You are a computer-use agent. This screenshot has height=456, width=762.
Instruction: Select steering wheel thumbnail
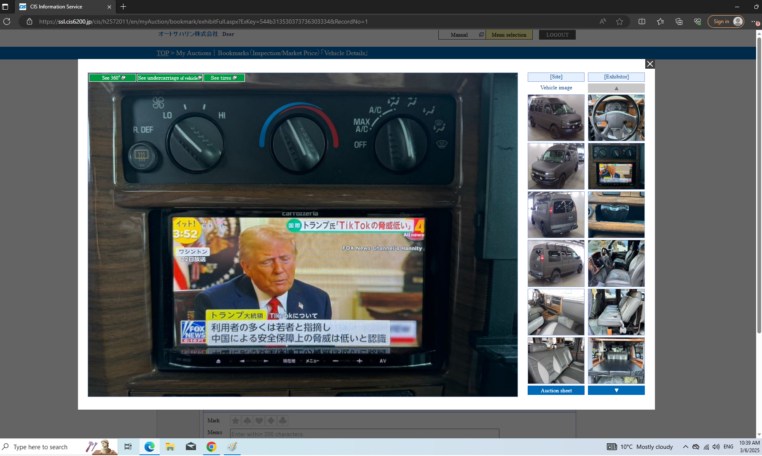pos(616,118)
